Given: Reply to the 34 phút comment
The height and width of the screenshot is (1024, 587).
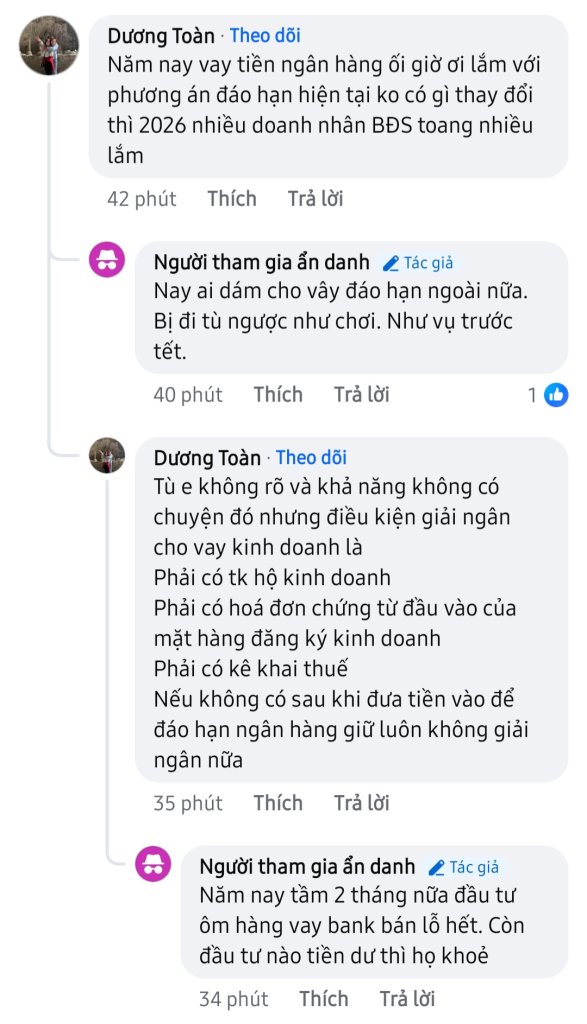Looking at the screenshot, I should pos(407,999).
